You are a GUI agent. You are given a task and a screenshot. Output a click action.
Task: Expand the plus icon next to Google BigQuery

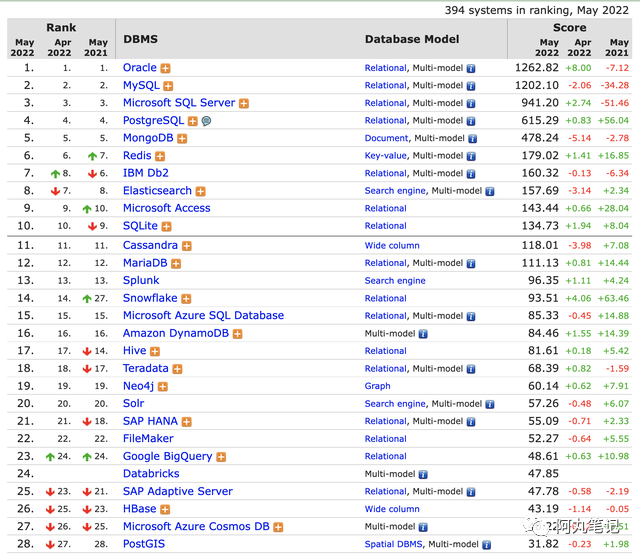click(221, 457)
